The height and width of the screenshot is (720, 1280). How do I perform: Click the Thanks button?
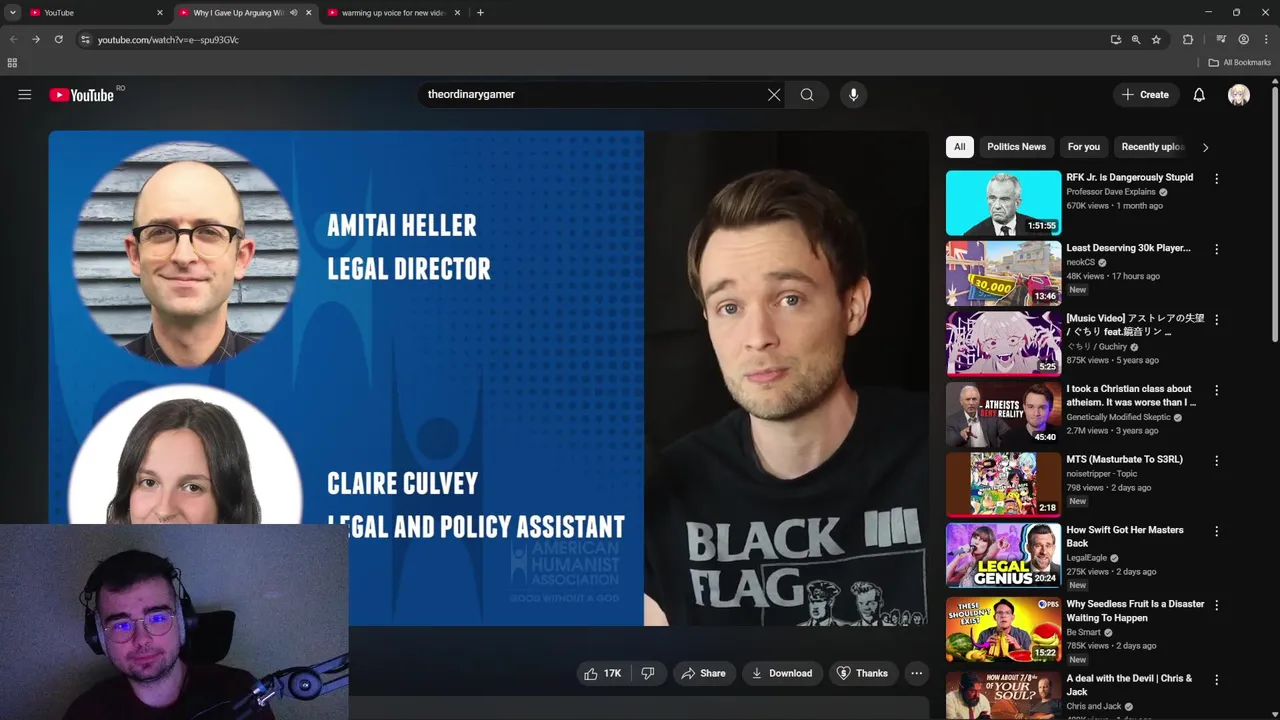tap(863, 673)
